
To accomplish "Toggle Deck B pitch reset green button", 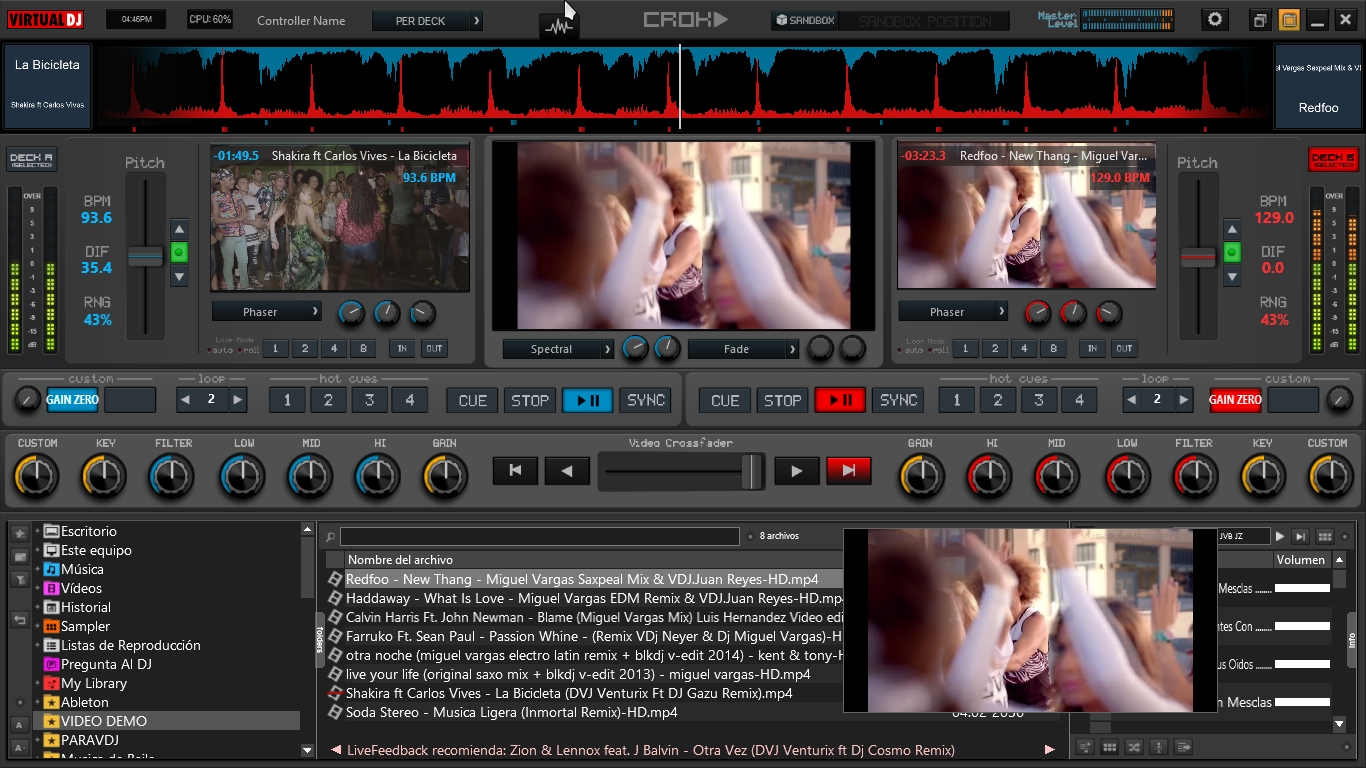I will [1232, 253].
